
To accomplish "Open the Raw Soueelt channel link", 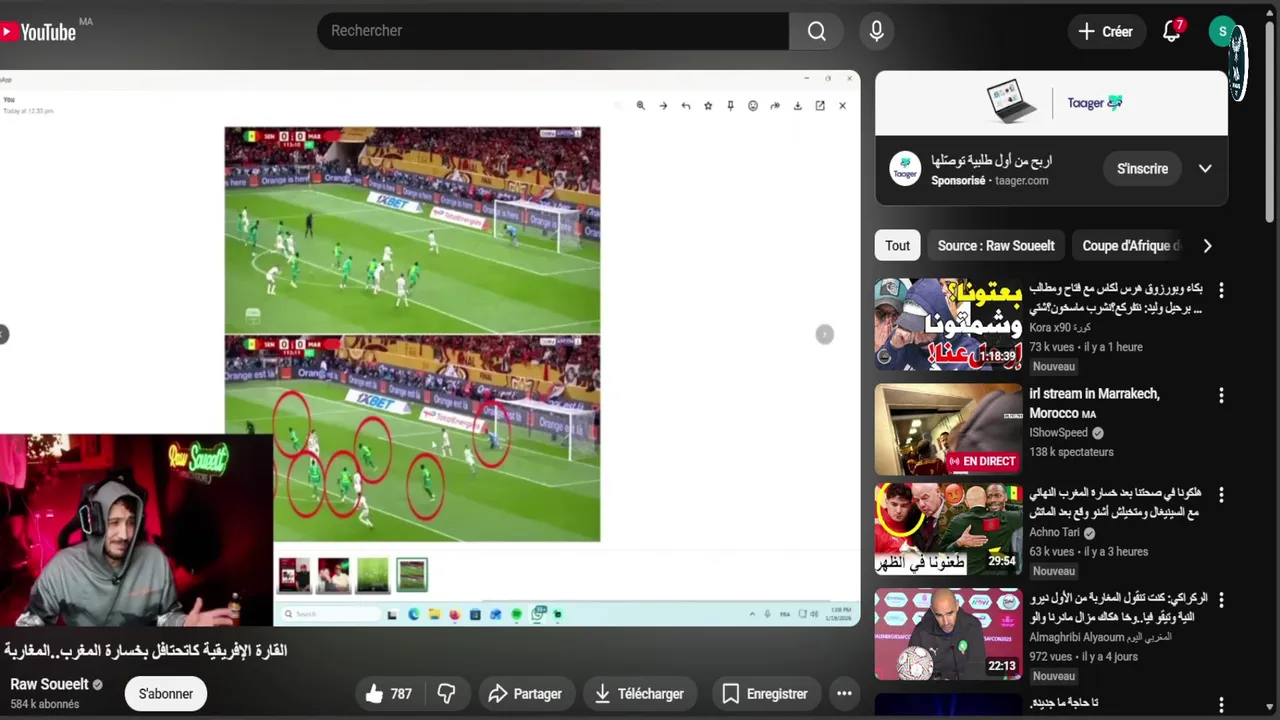I will coord(49,685).
